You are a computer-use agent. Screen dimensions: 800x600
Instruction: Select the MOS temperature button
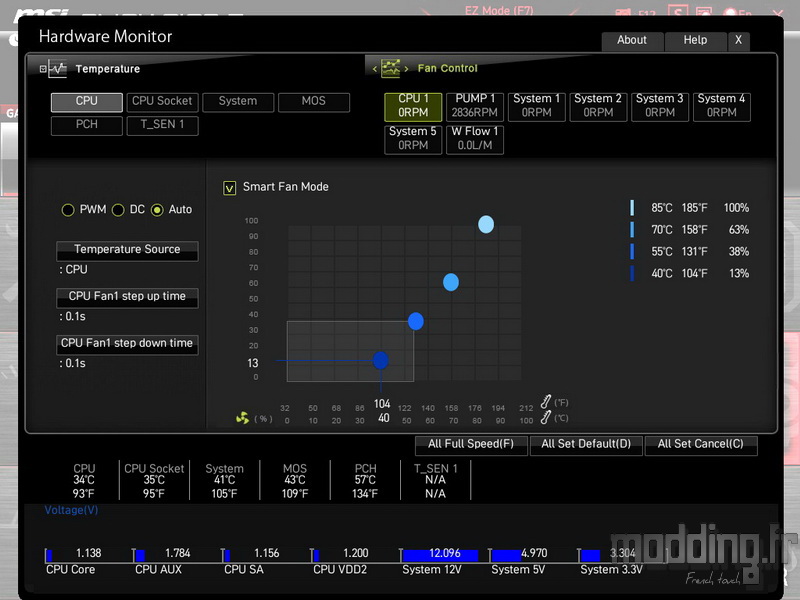pos(314,102)
